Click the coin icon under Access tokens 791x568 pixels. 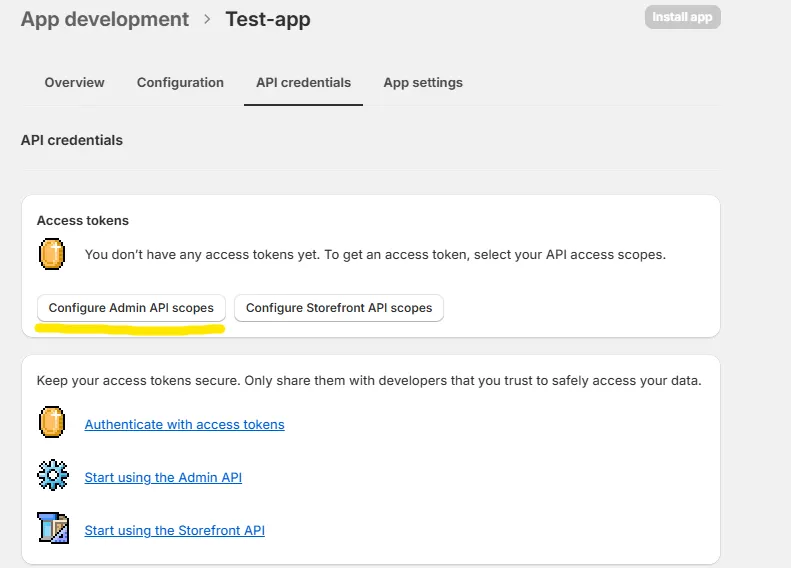click(52, 254)
